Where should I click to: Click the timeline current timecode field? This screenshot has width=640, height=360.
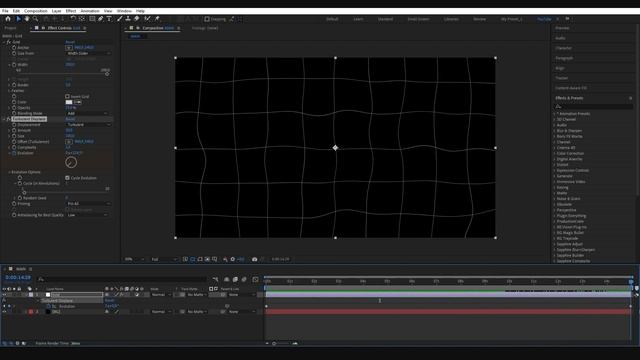tap(18, 278)
